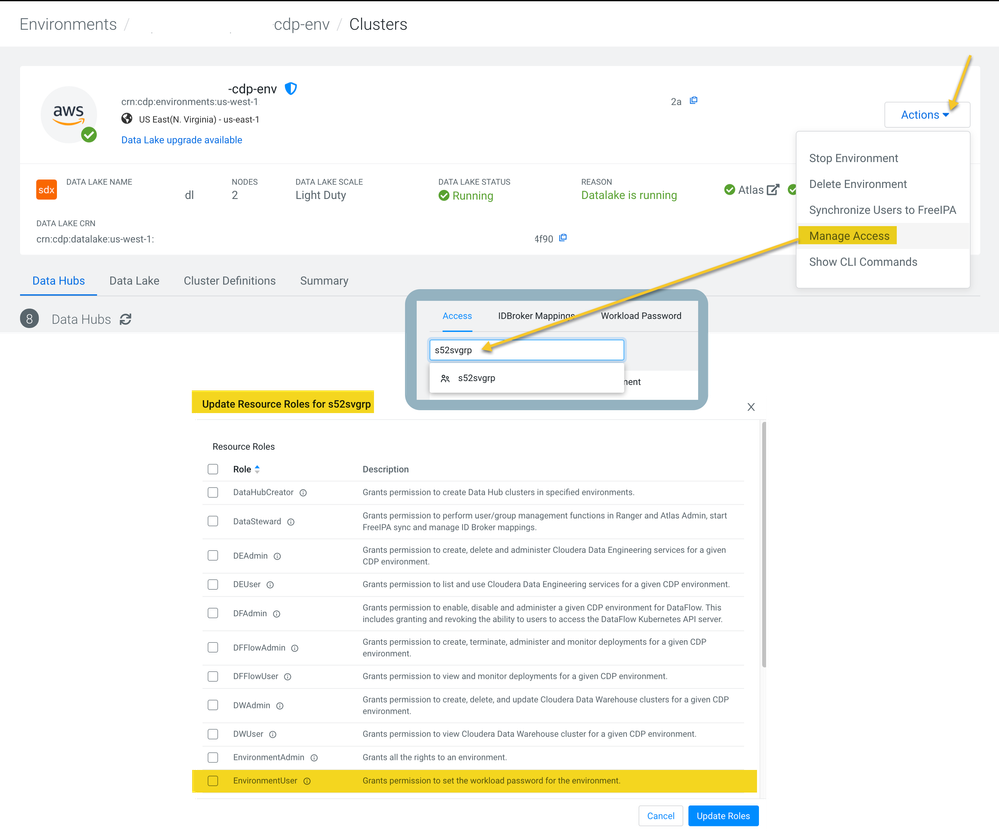Open the cdp-env breadcrumb link
The width and height of the screenshot is (999, 832).
tap(301, 24)
